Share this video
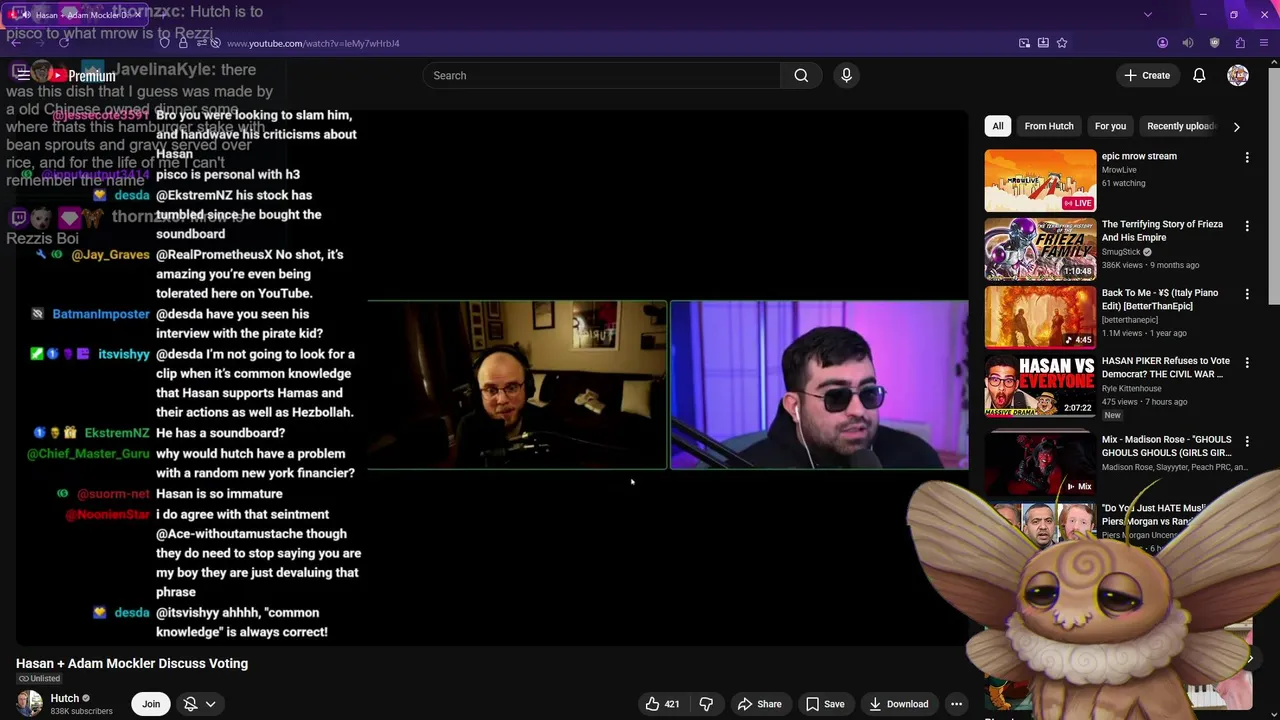Image resolution: width=1280 pixels, height=720 pixels. click(759, 704)
